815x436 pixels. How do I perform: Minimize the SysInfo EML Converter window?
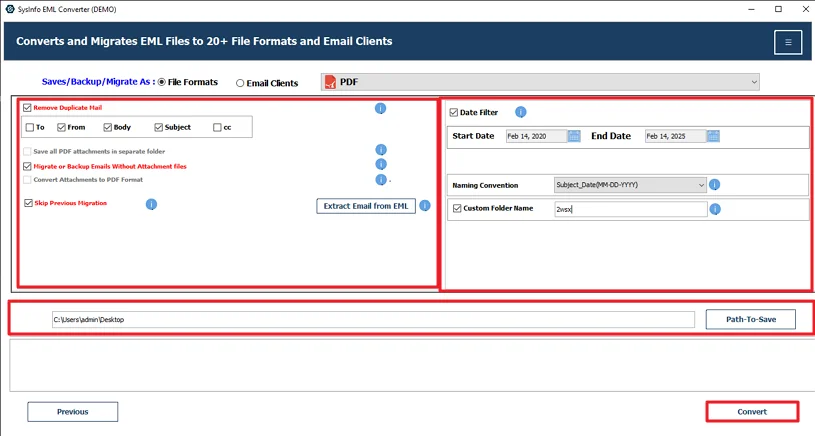coord(752,9)
